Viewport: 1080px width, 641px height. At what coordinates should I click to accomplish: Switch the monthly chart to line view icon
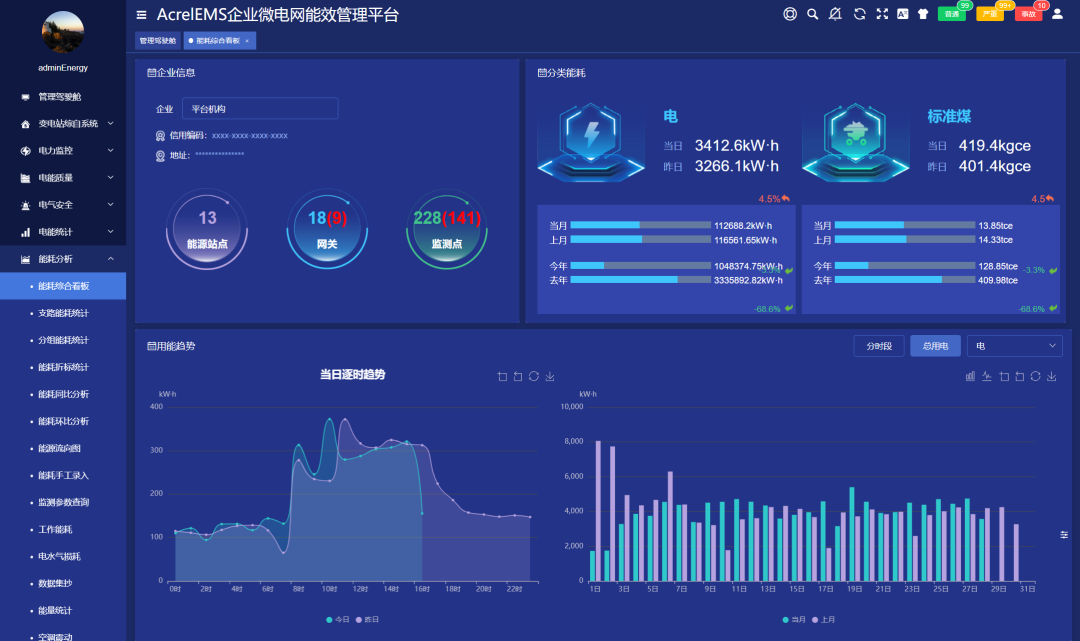986,377
